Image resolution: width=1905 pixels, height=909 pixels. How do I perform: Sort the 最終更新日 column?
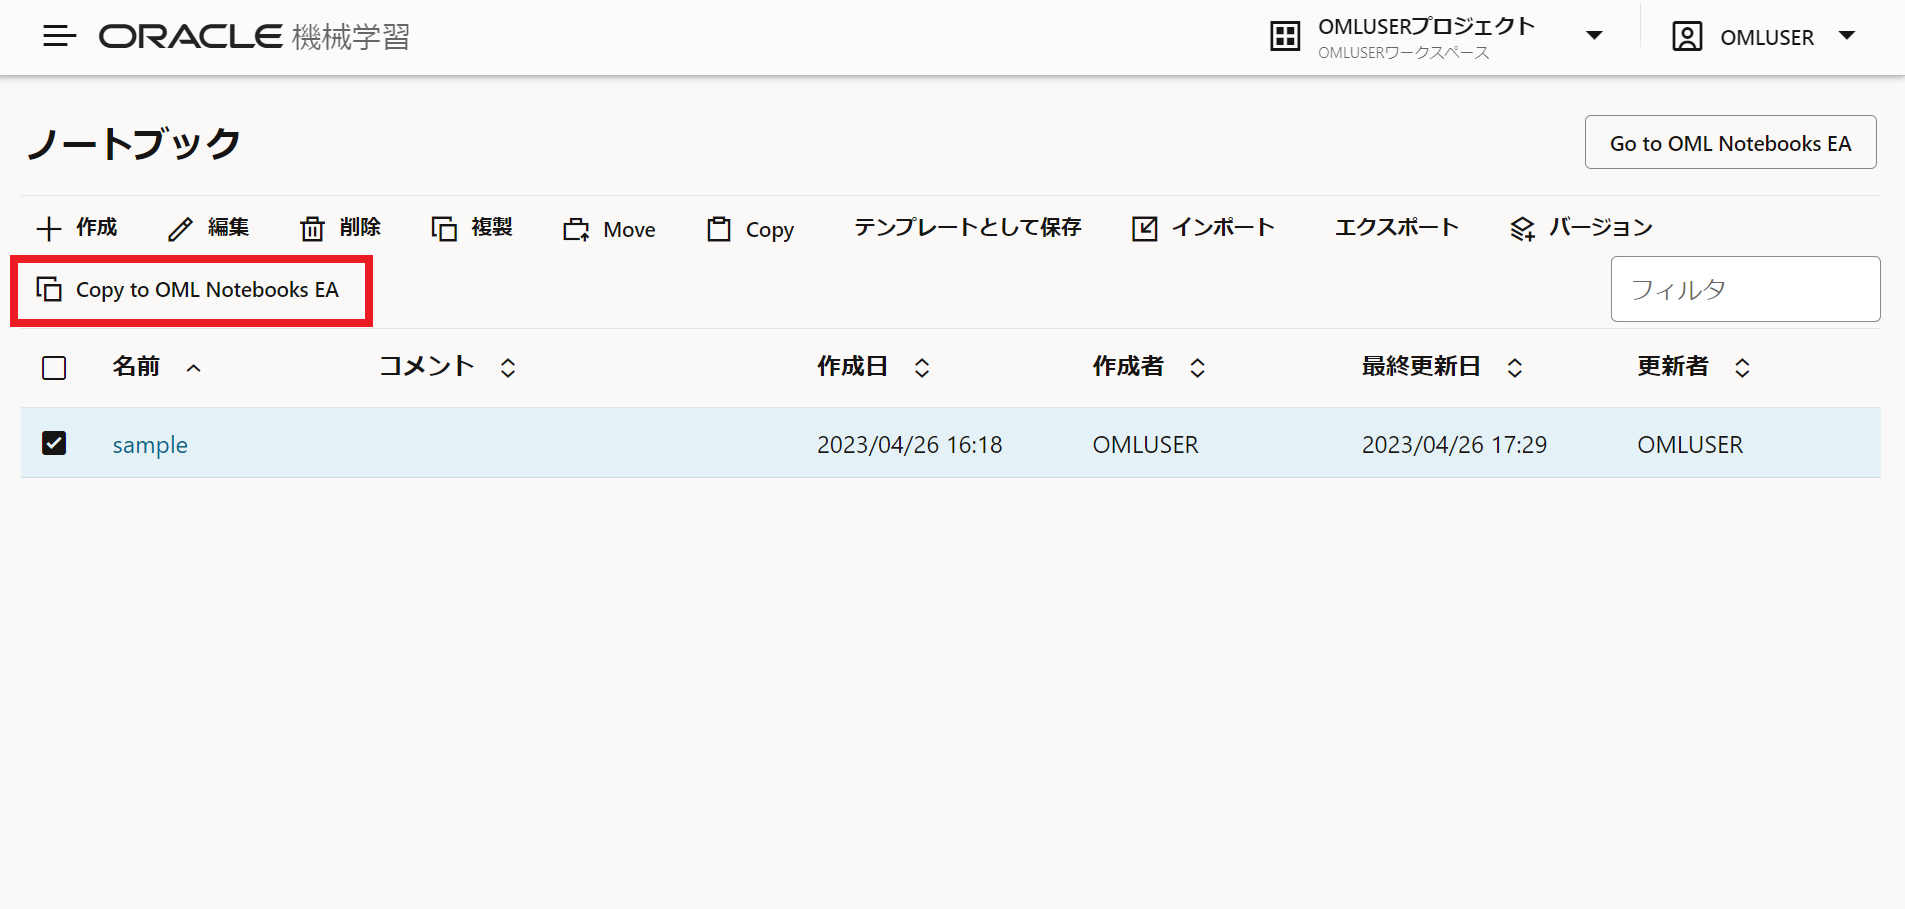1515,368
